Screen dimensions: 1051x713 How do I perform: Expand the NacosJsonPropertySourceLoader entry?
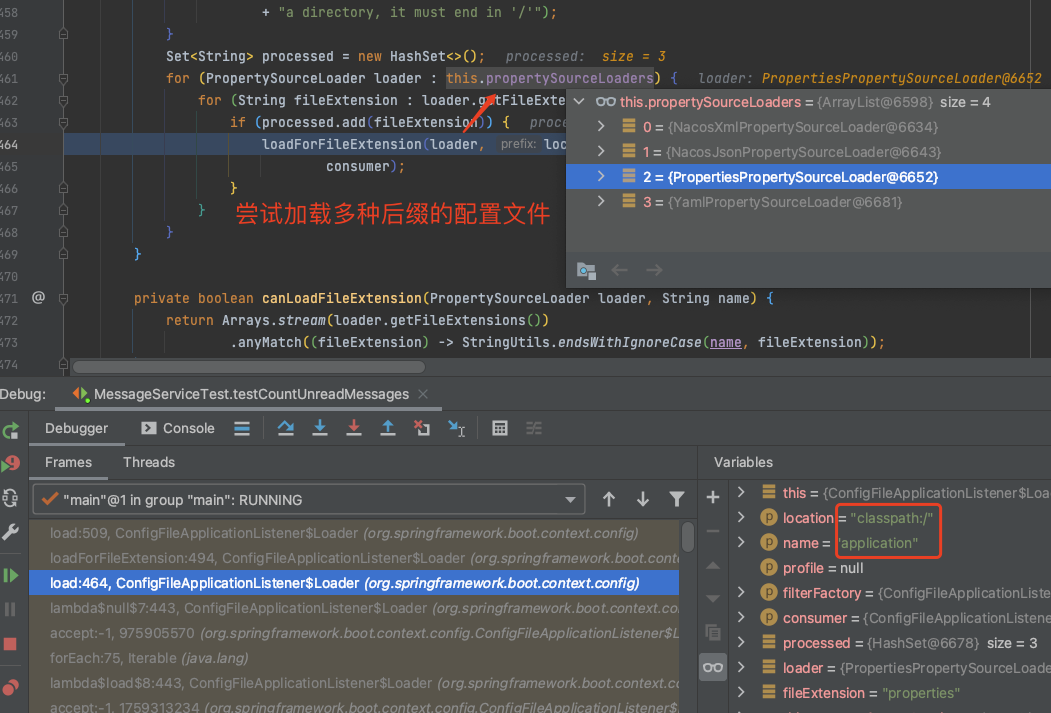tap(601, 151)
